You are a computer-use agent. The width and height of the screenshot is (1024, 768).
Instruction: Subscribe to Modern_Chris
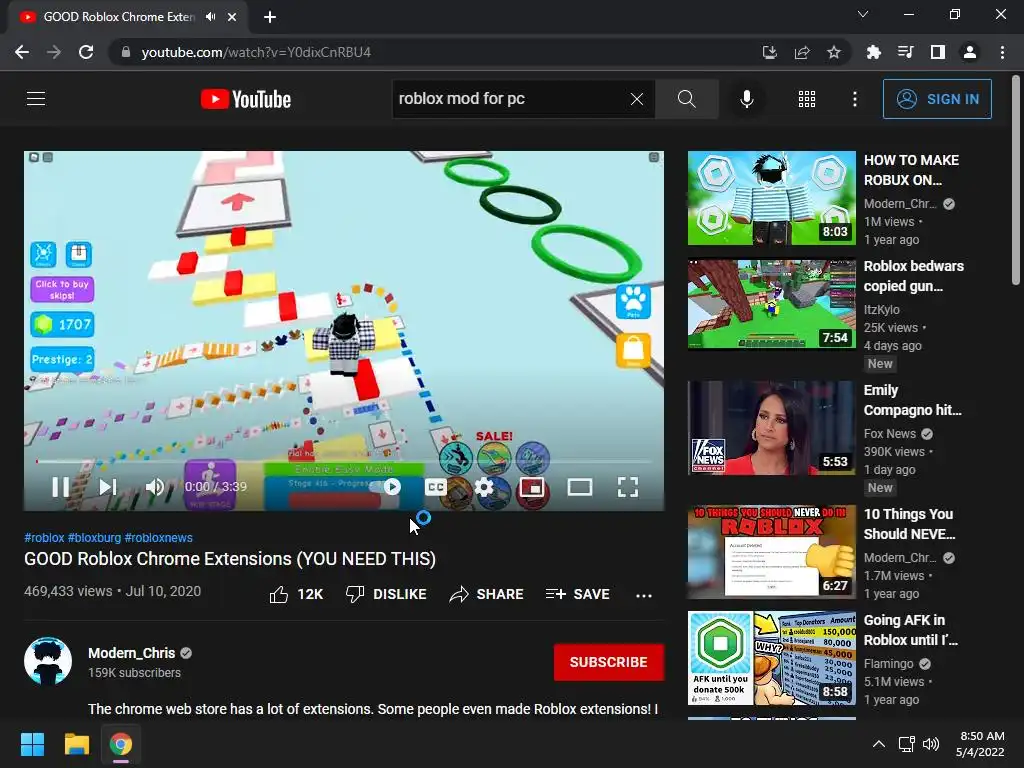609,662
